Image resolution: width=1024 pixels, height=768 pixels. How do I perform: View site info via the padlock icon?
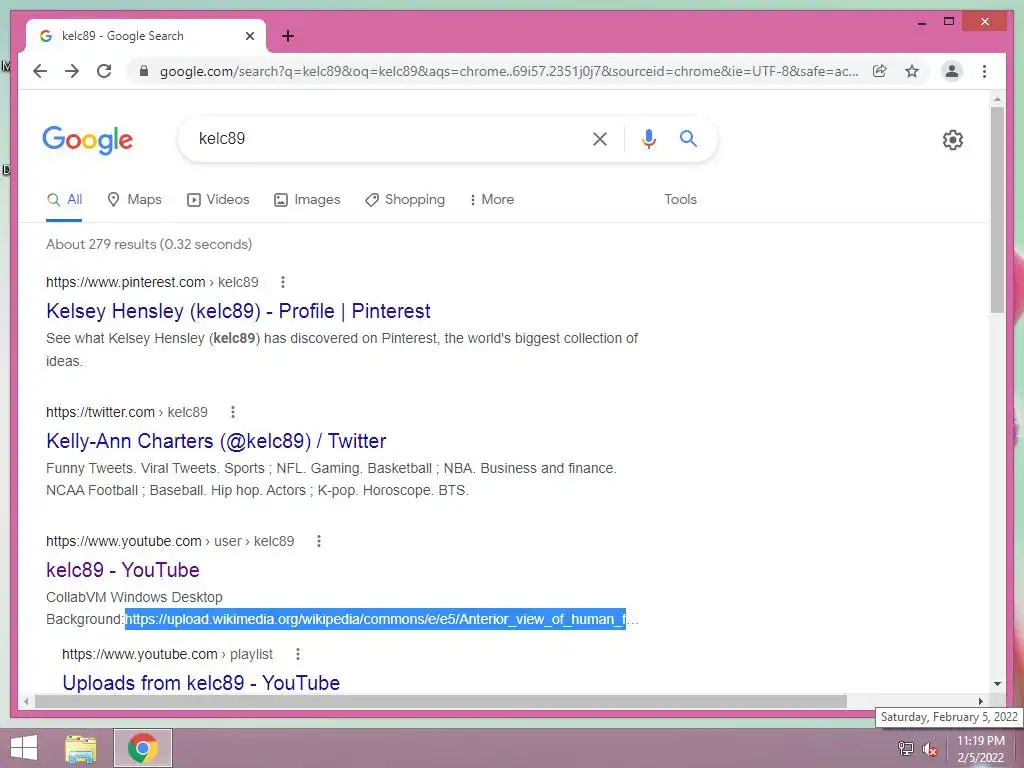144,71
